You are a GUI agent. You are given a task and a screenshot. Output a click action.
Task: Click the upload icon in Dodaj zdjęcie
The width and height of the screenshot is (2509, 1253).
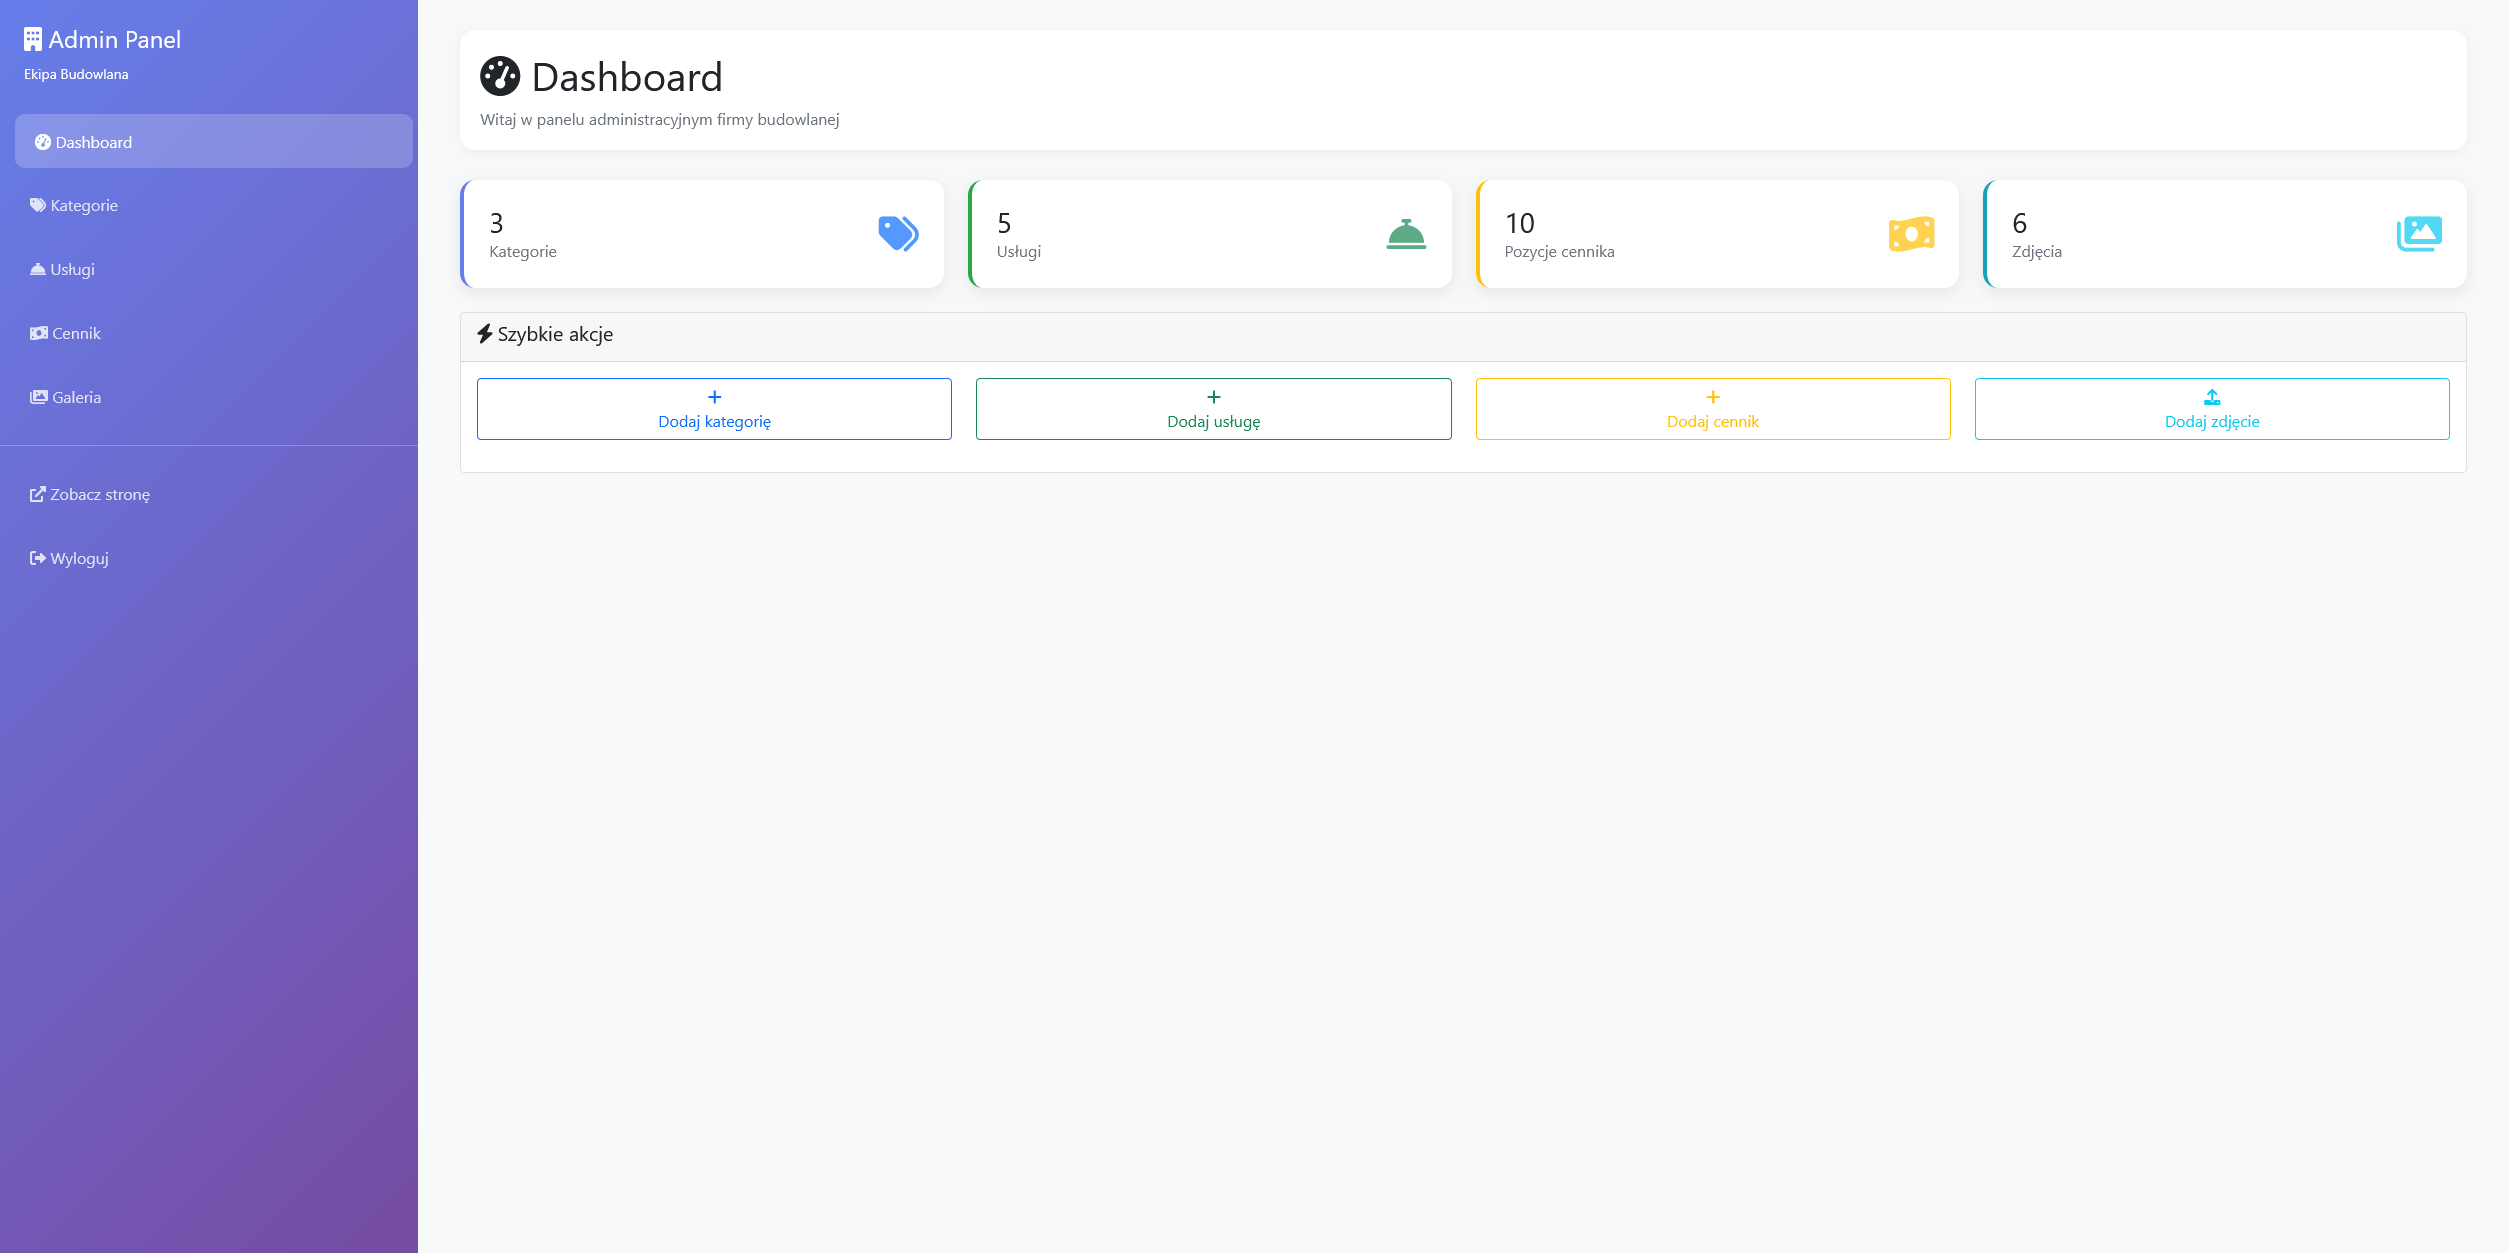click(x=2212, y=397)
